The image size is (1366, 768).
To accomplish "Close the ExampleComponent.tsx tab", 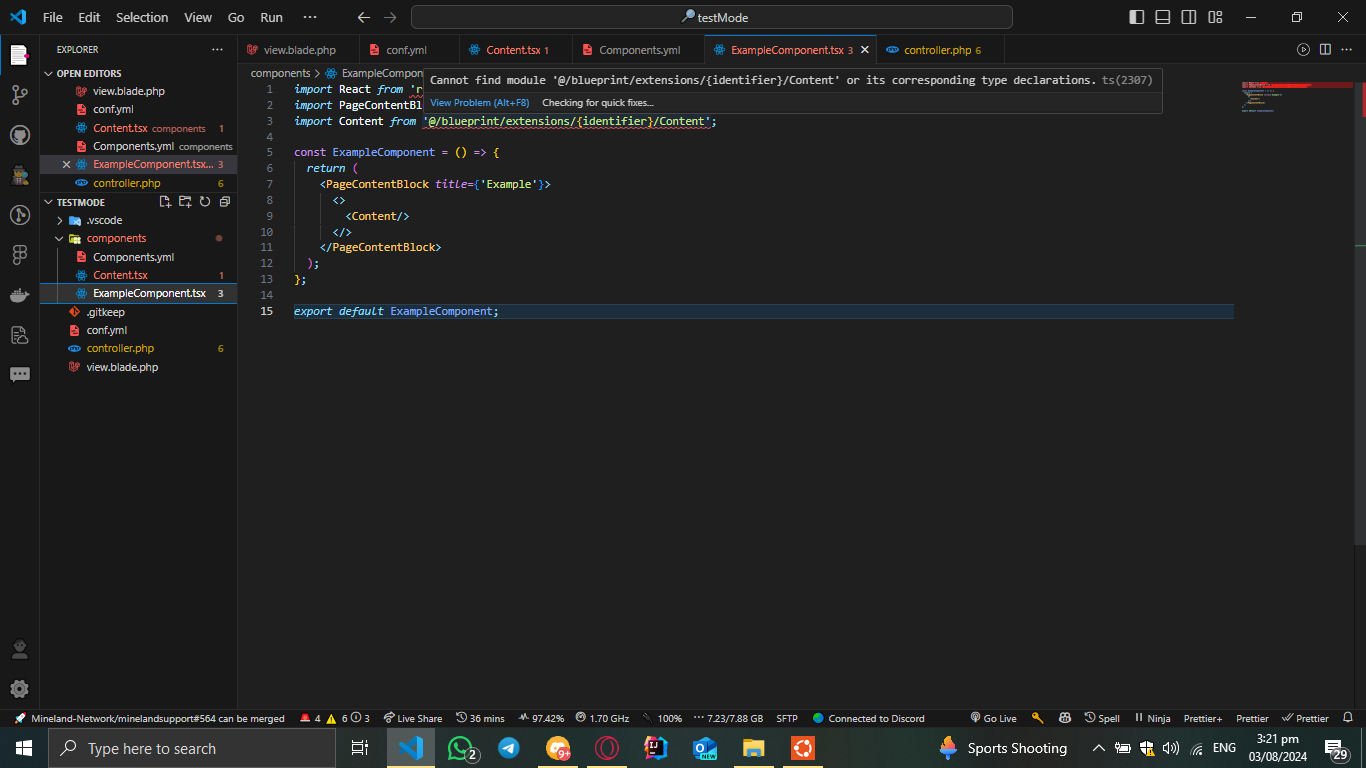I will pos(865,50).
